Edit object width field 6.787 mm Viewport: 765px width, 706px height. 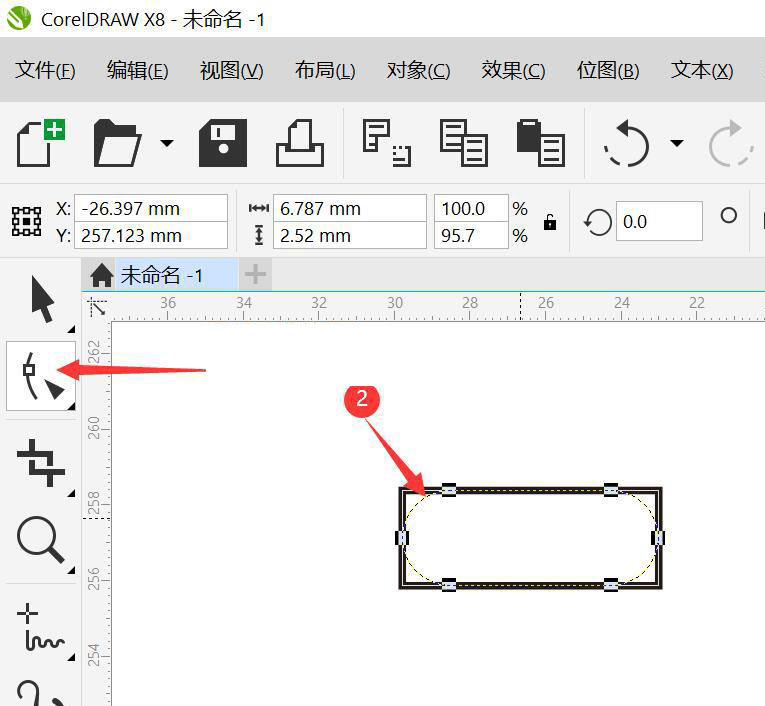[x=350, y=208]
